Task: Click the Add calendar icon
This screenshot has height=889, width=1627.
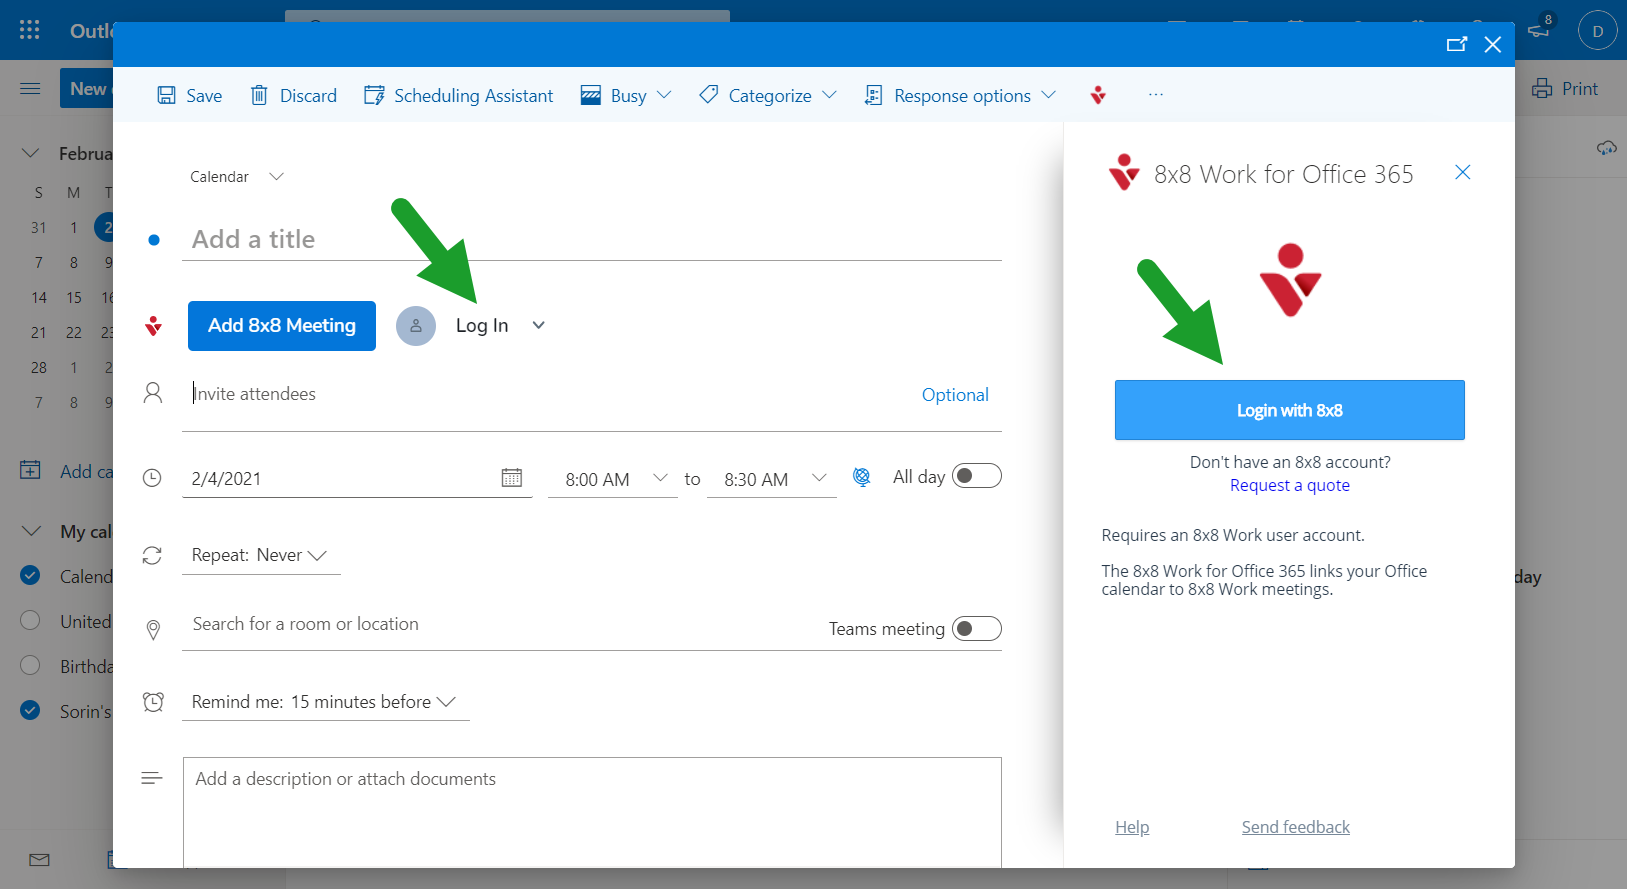Action: tap(30, 470)
